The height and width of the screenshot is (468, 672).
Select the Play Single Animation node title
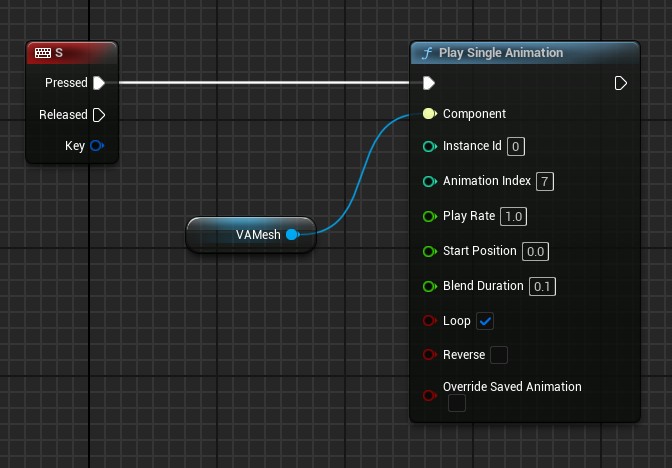coord(501,53)
